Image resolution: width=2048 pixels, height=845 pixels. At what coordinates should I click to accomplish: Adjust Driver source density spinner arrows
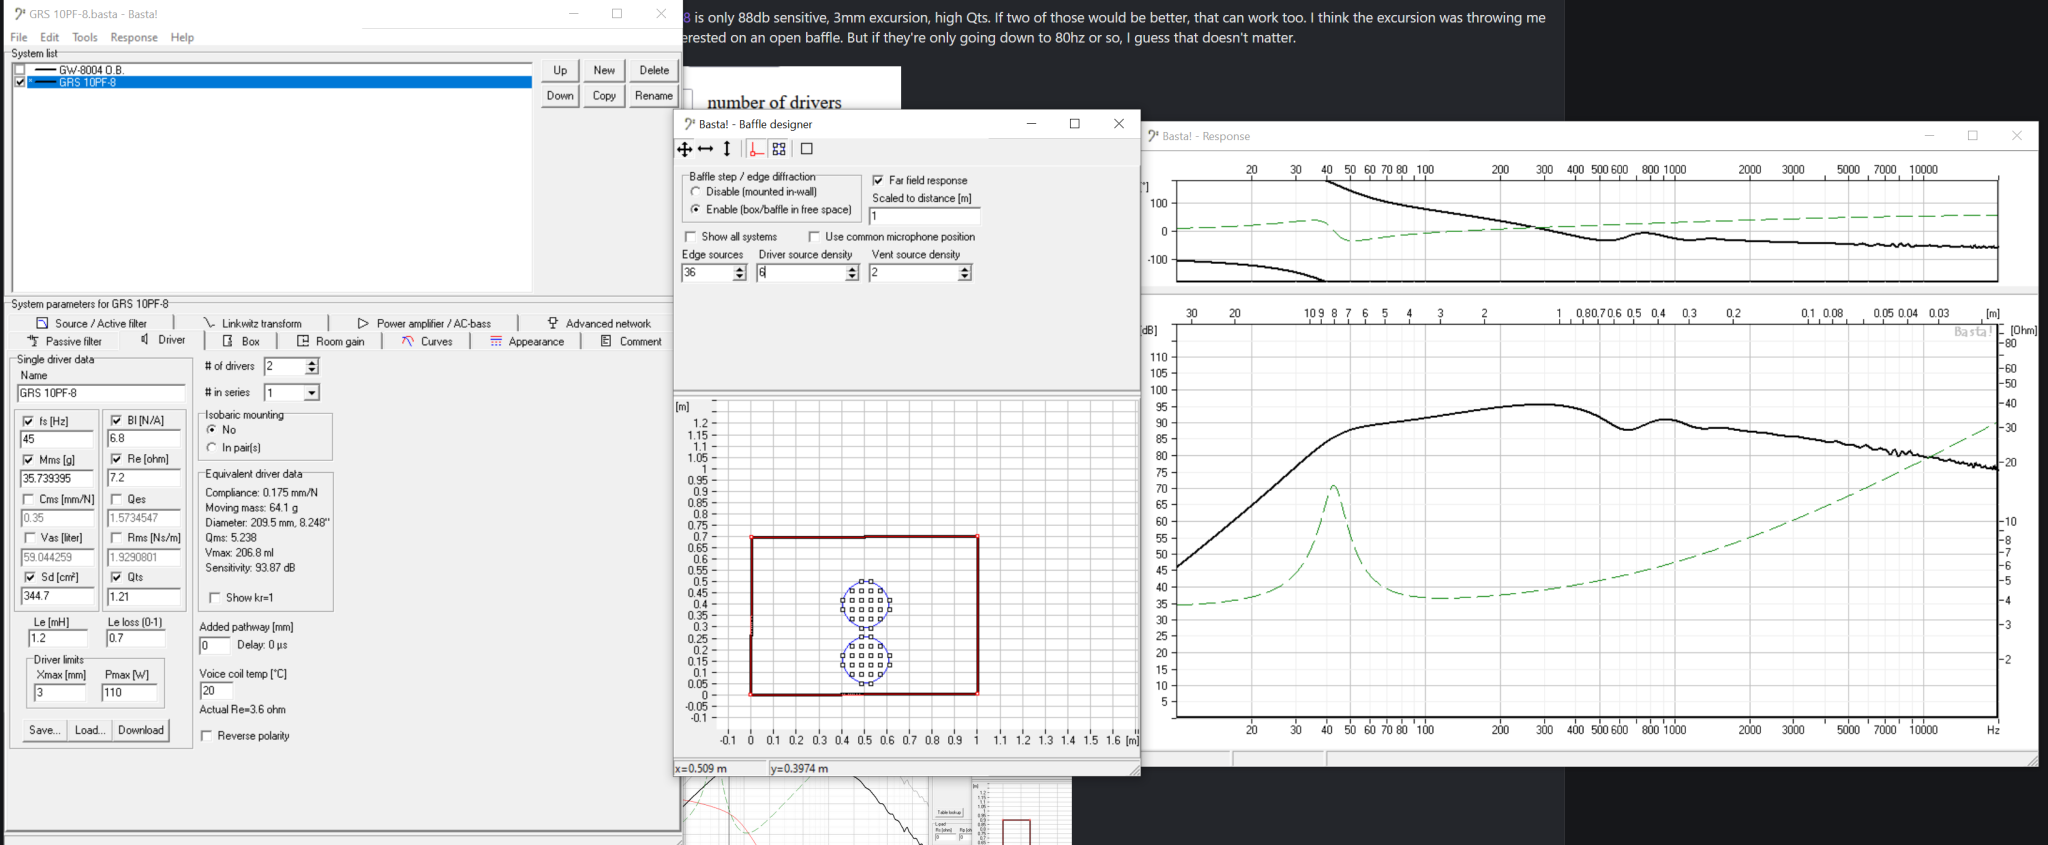(x=852, y=273)
